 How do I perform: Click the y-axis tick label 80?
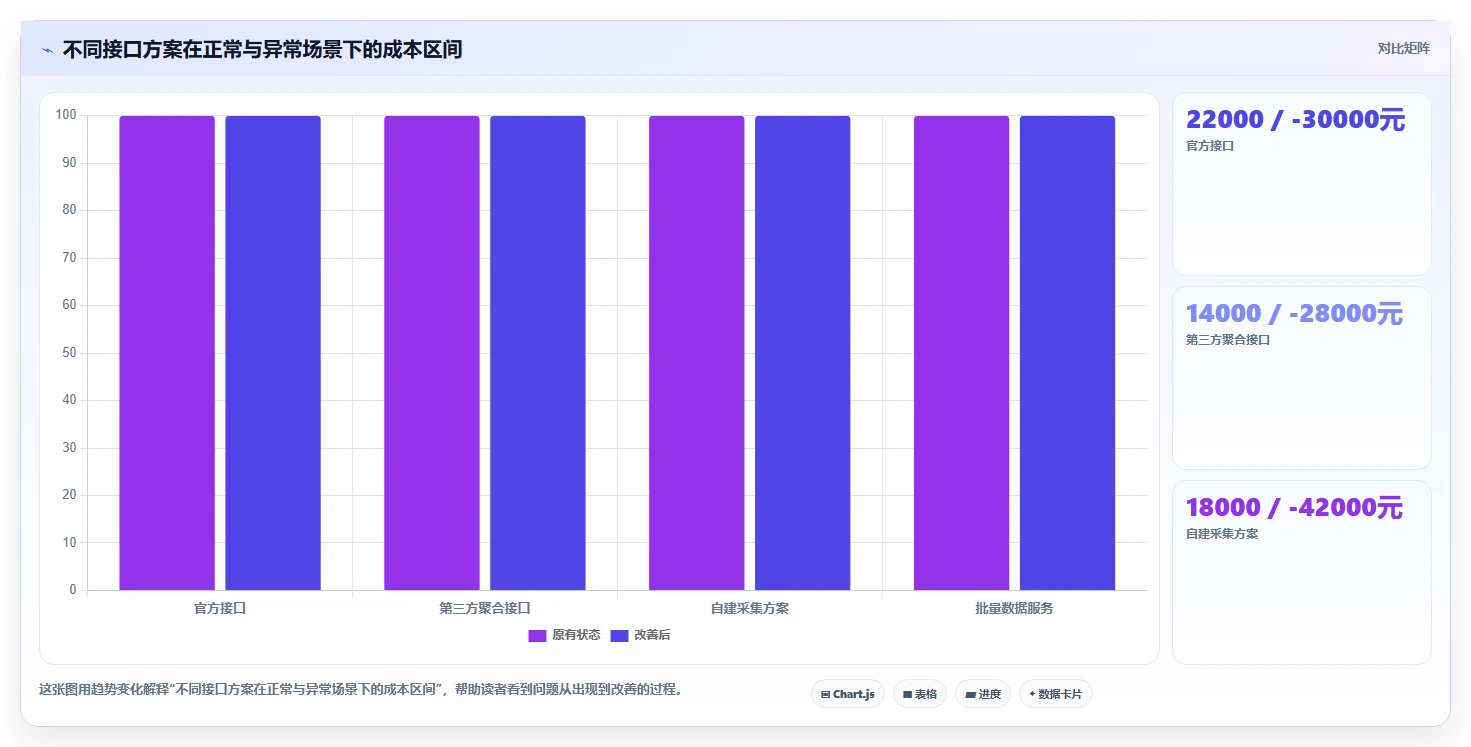tap(69, 210)
